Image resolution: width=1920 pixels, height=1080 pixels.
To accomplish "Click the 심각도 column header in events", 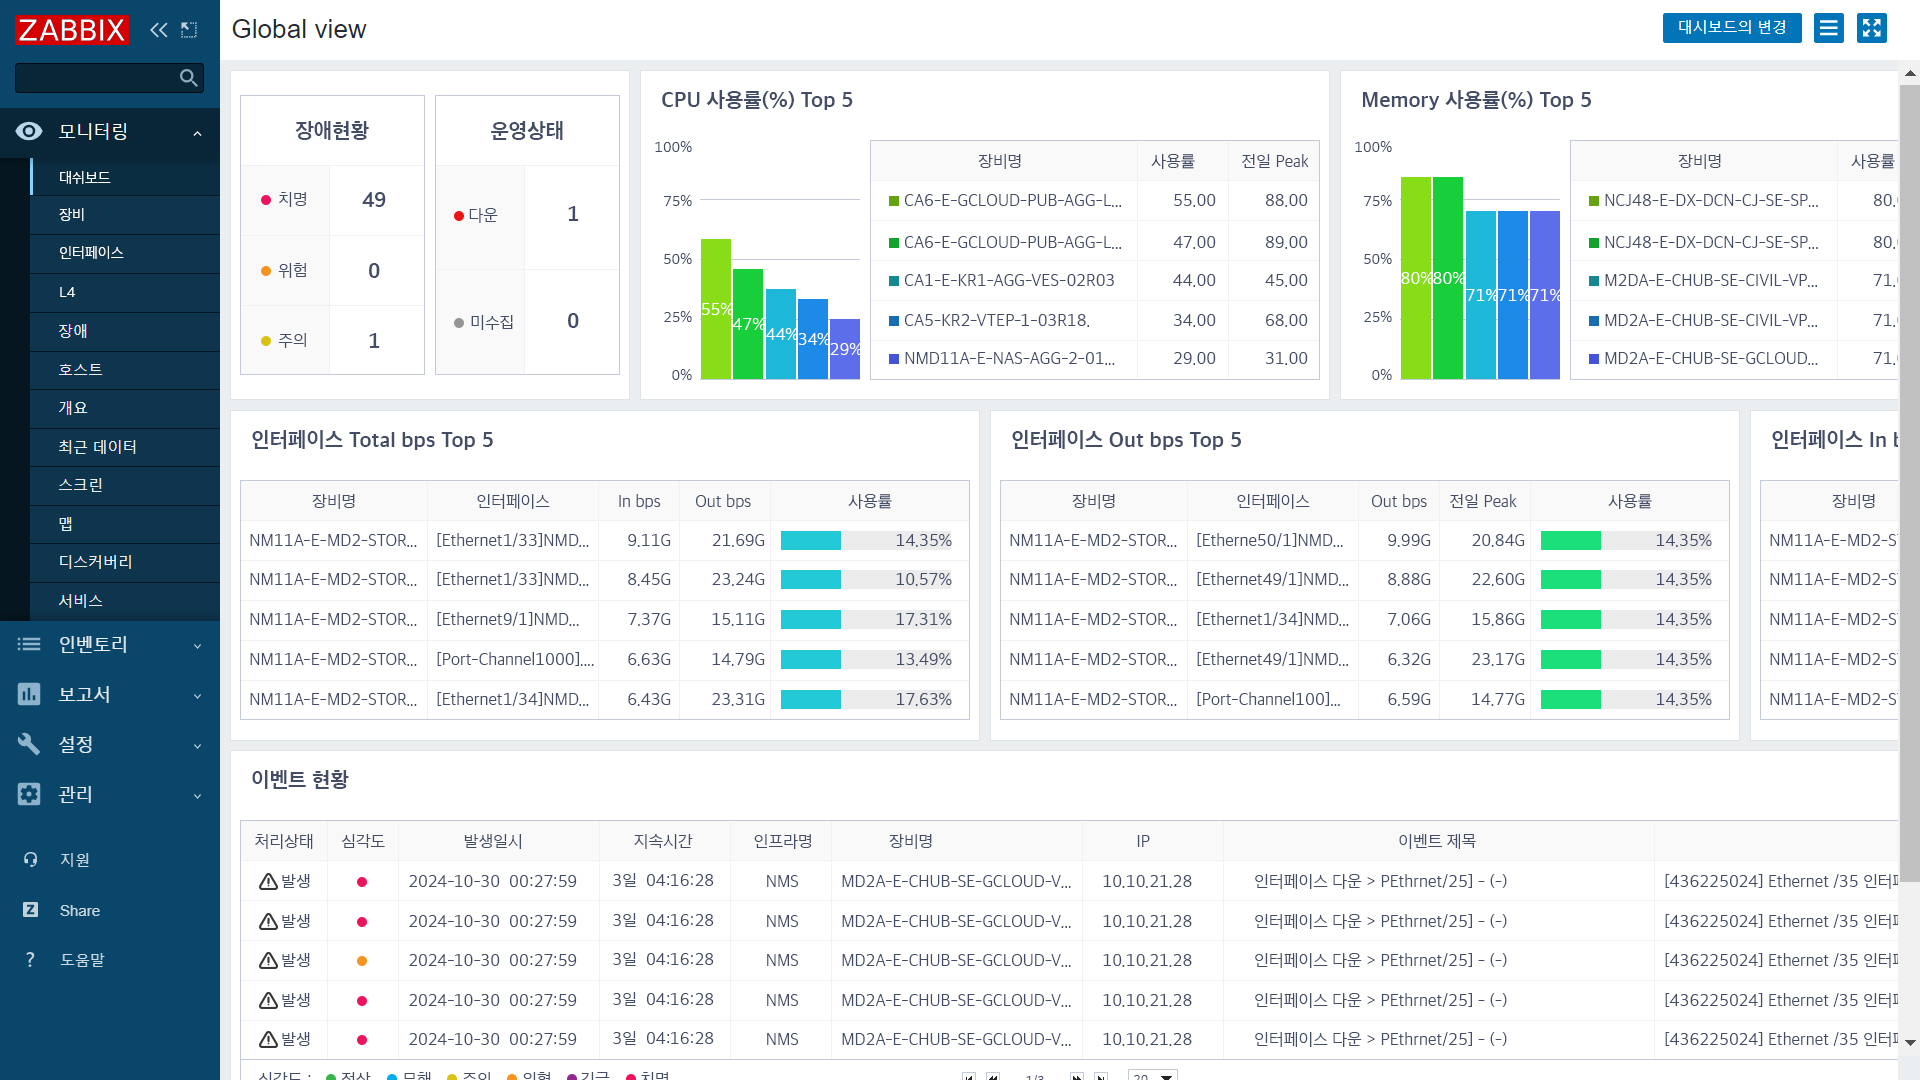I will (x=363, y=841).
